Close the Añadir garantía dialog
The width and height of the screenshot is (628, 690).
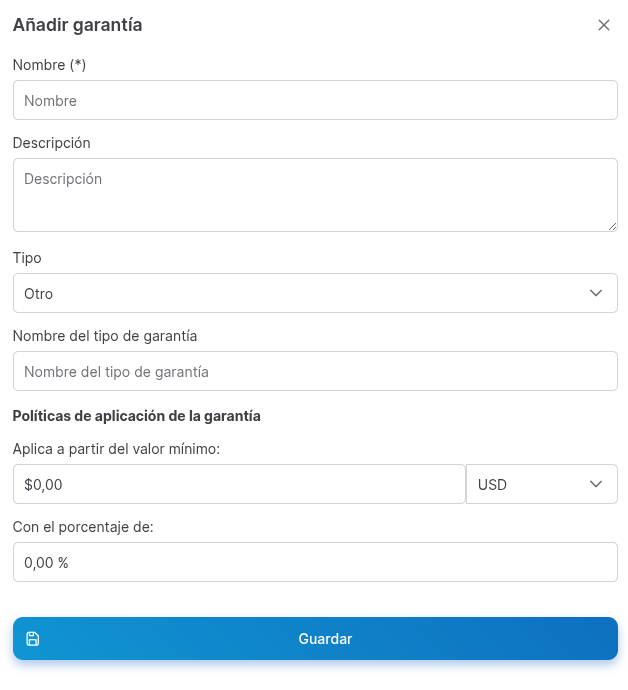pyautogui.click(x=604, y=25)
